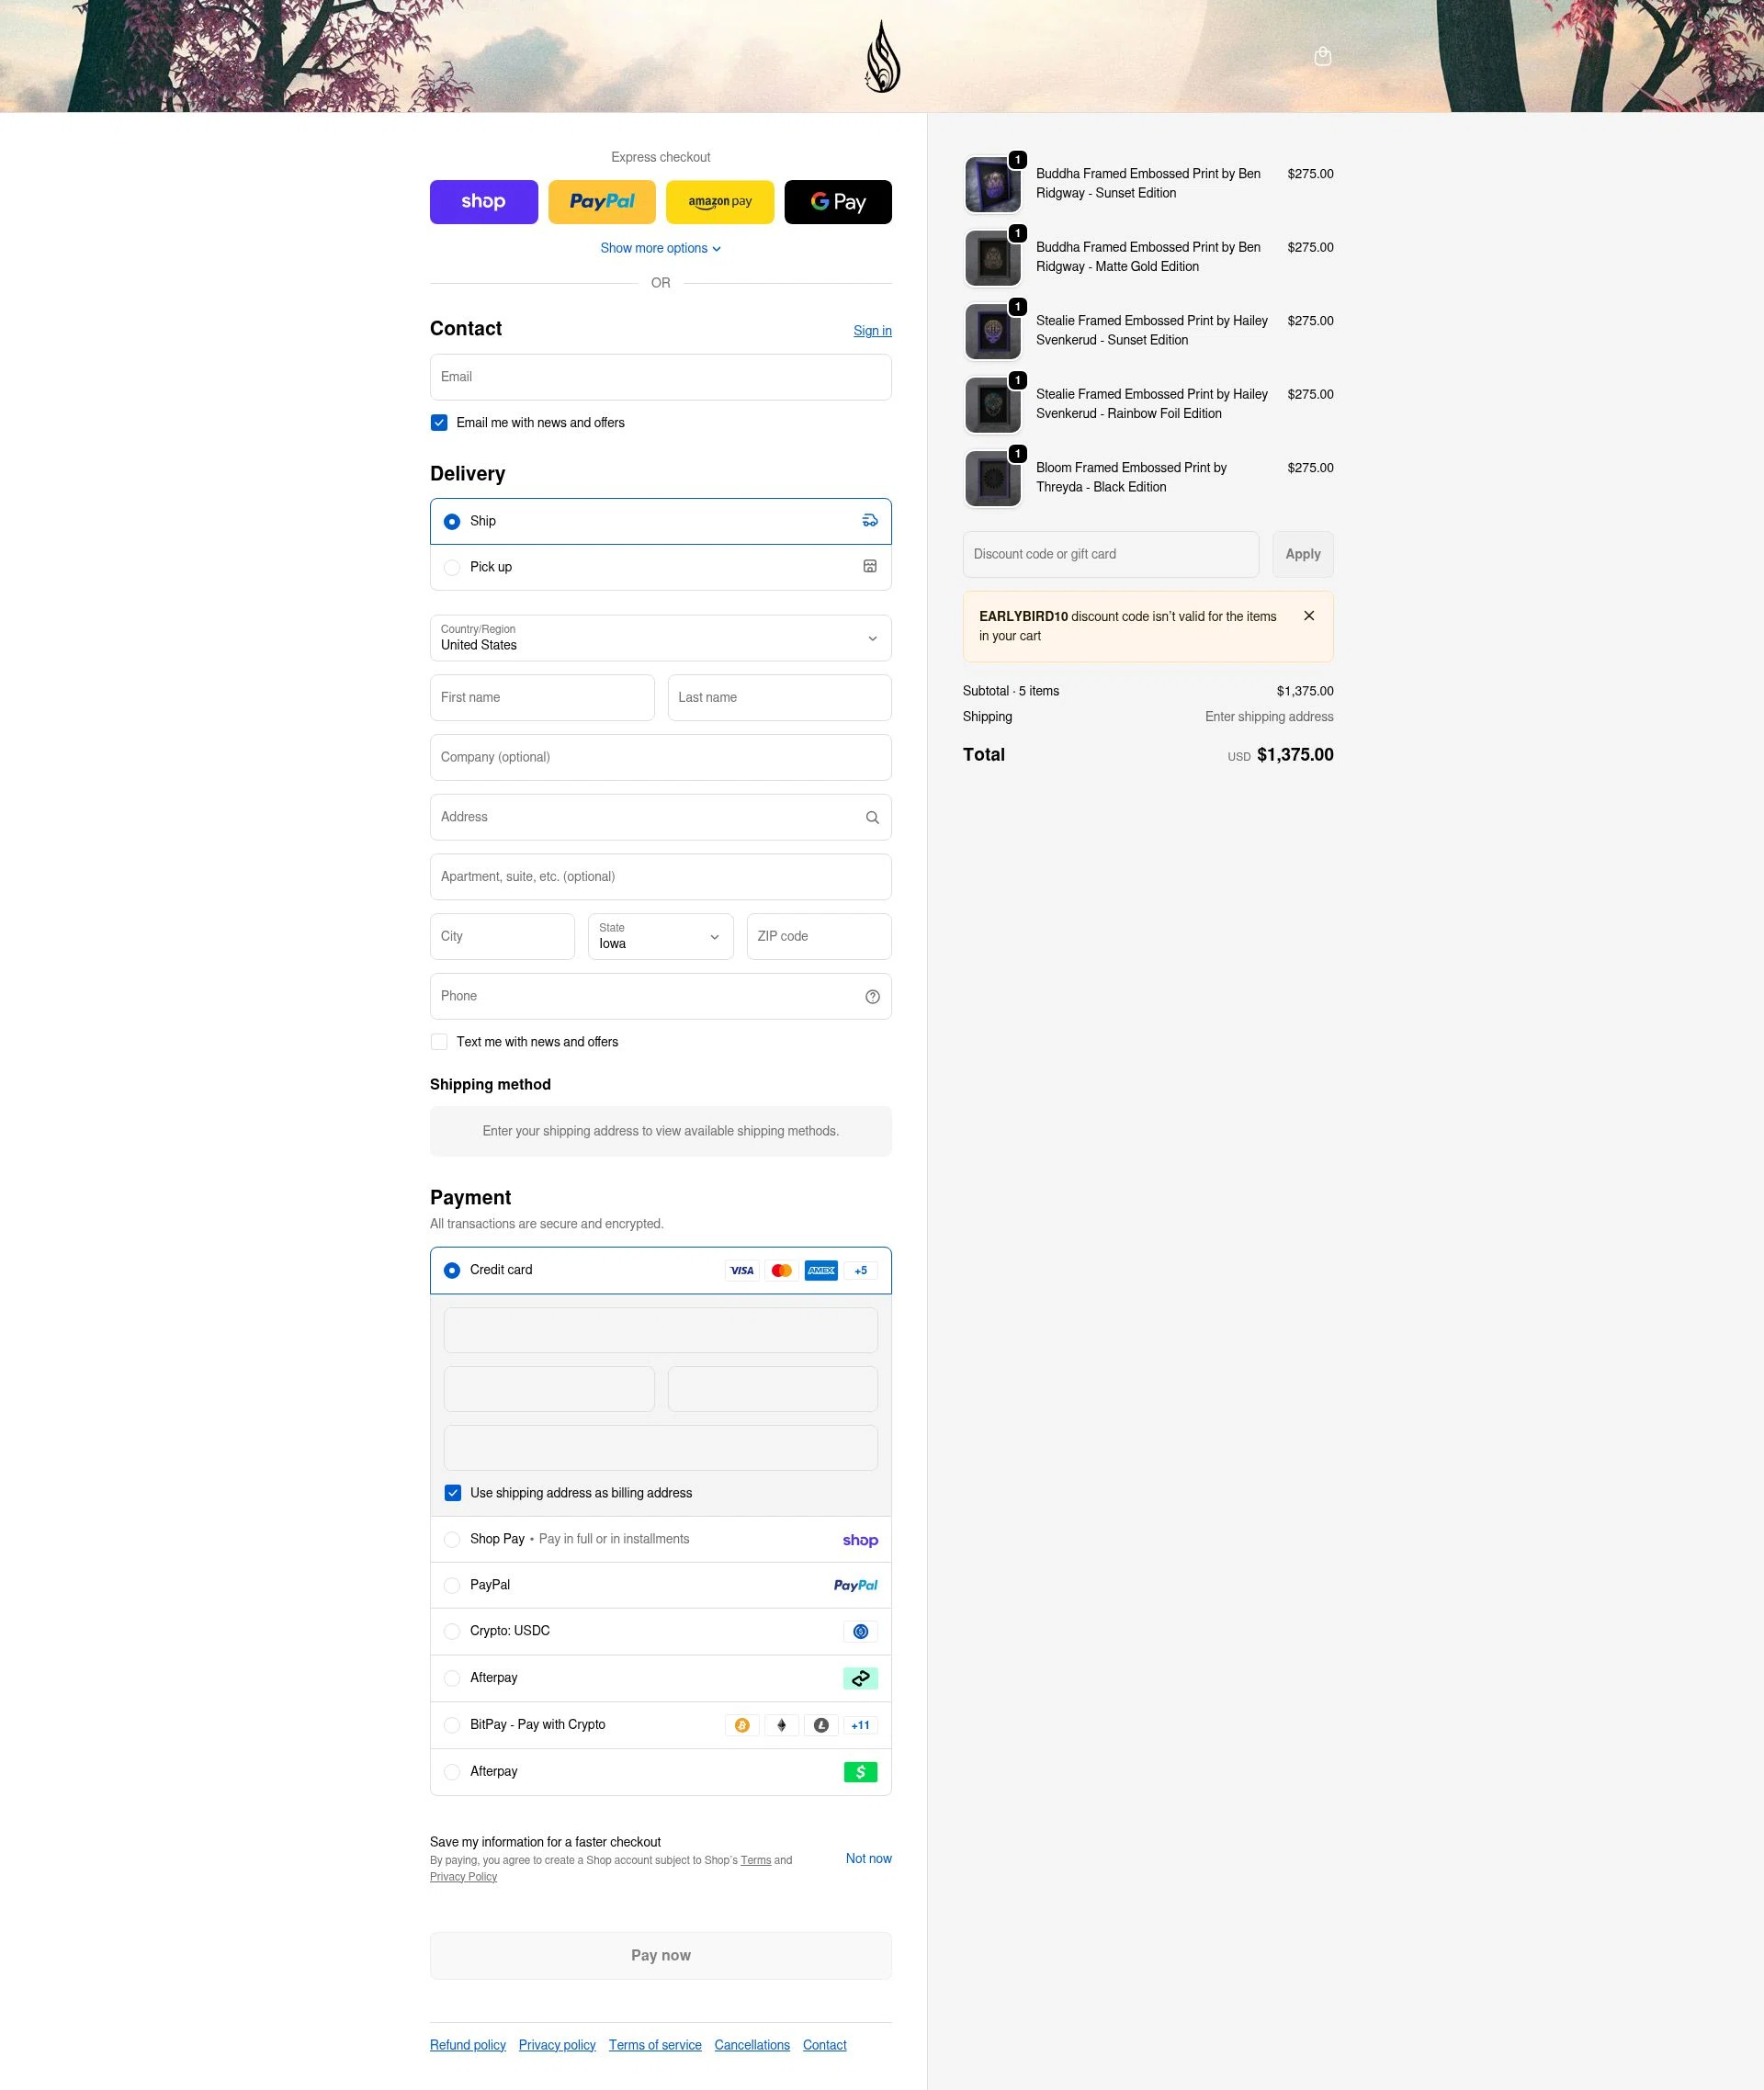The image size is (1764, 2090).
Task: Change the State from Iowa
Action: 660,936
